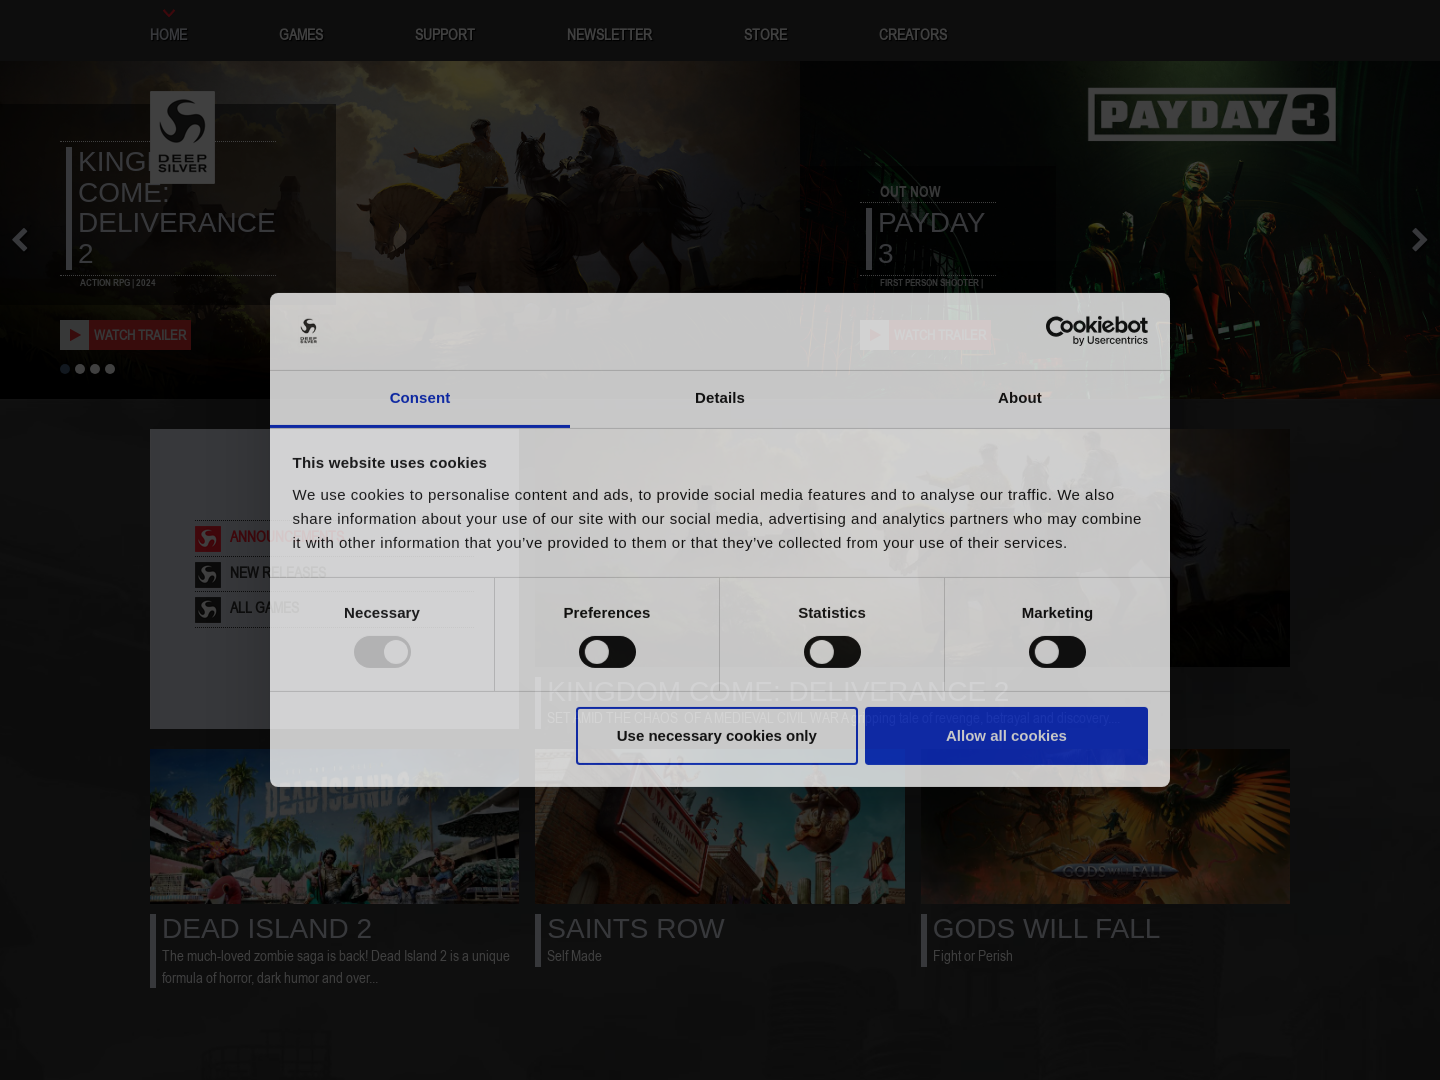
Task: Open the Kingdom Come Deliverance 2 hero title
Action: pos(176,208)
